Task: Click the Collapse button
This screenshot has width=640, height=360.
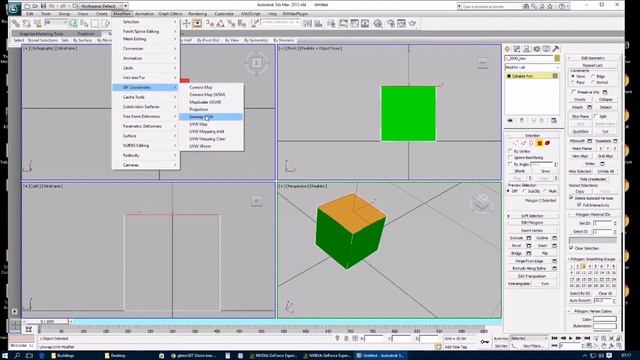Action: (x=605, y=100)
